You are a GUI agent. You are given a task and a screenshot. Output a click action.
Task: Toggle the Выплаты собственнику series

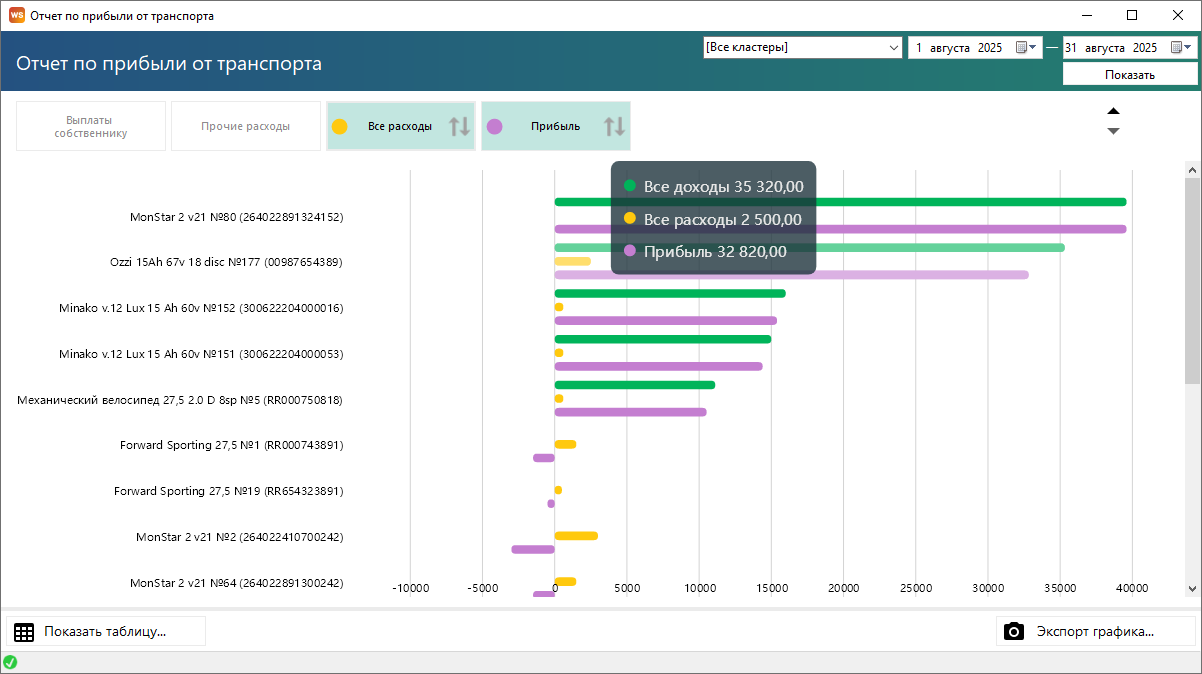tap(91, 126)
